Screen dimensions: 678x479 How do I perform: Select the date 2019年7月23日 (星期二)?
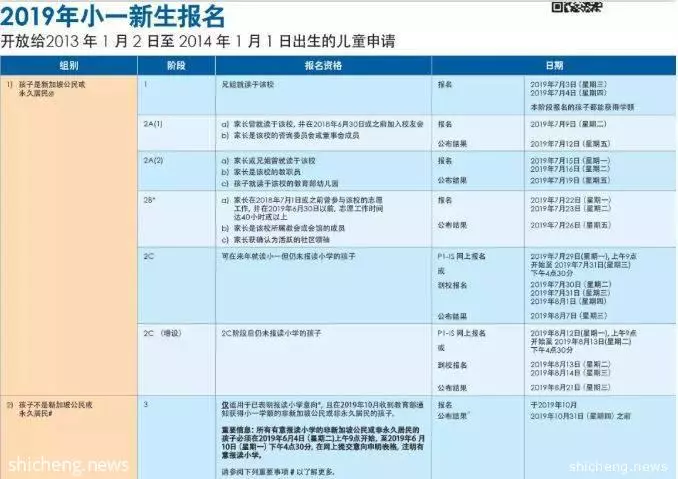tap(571, 208)
